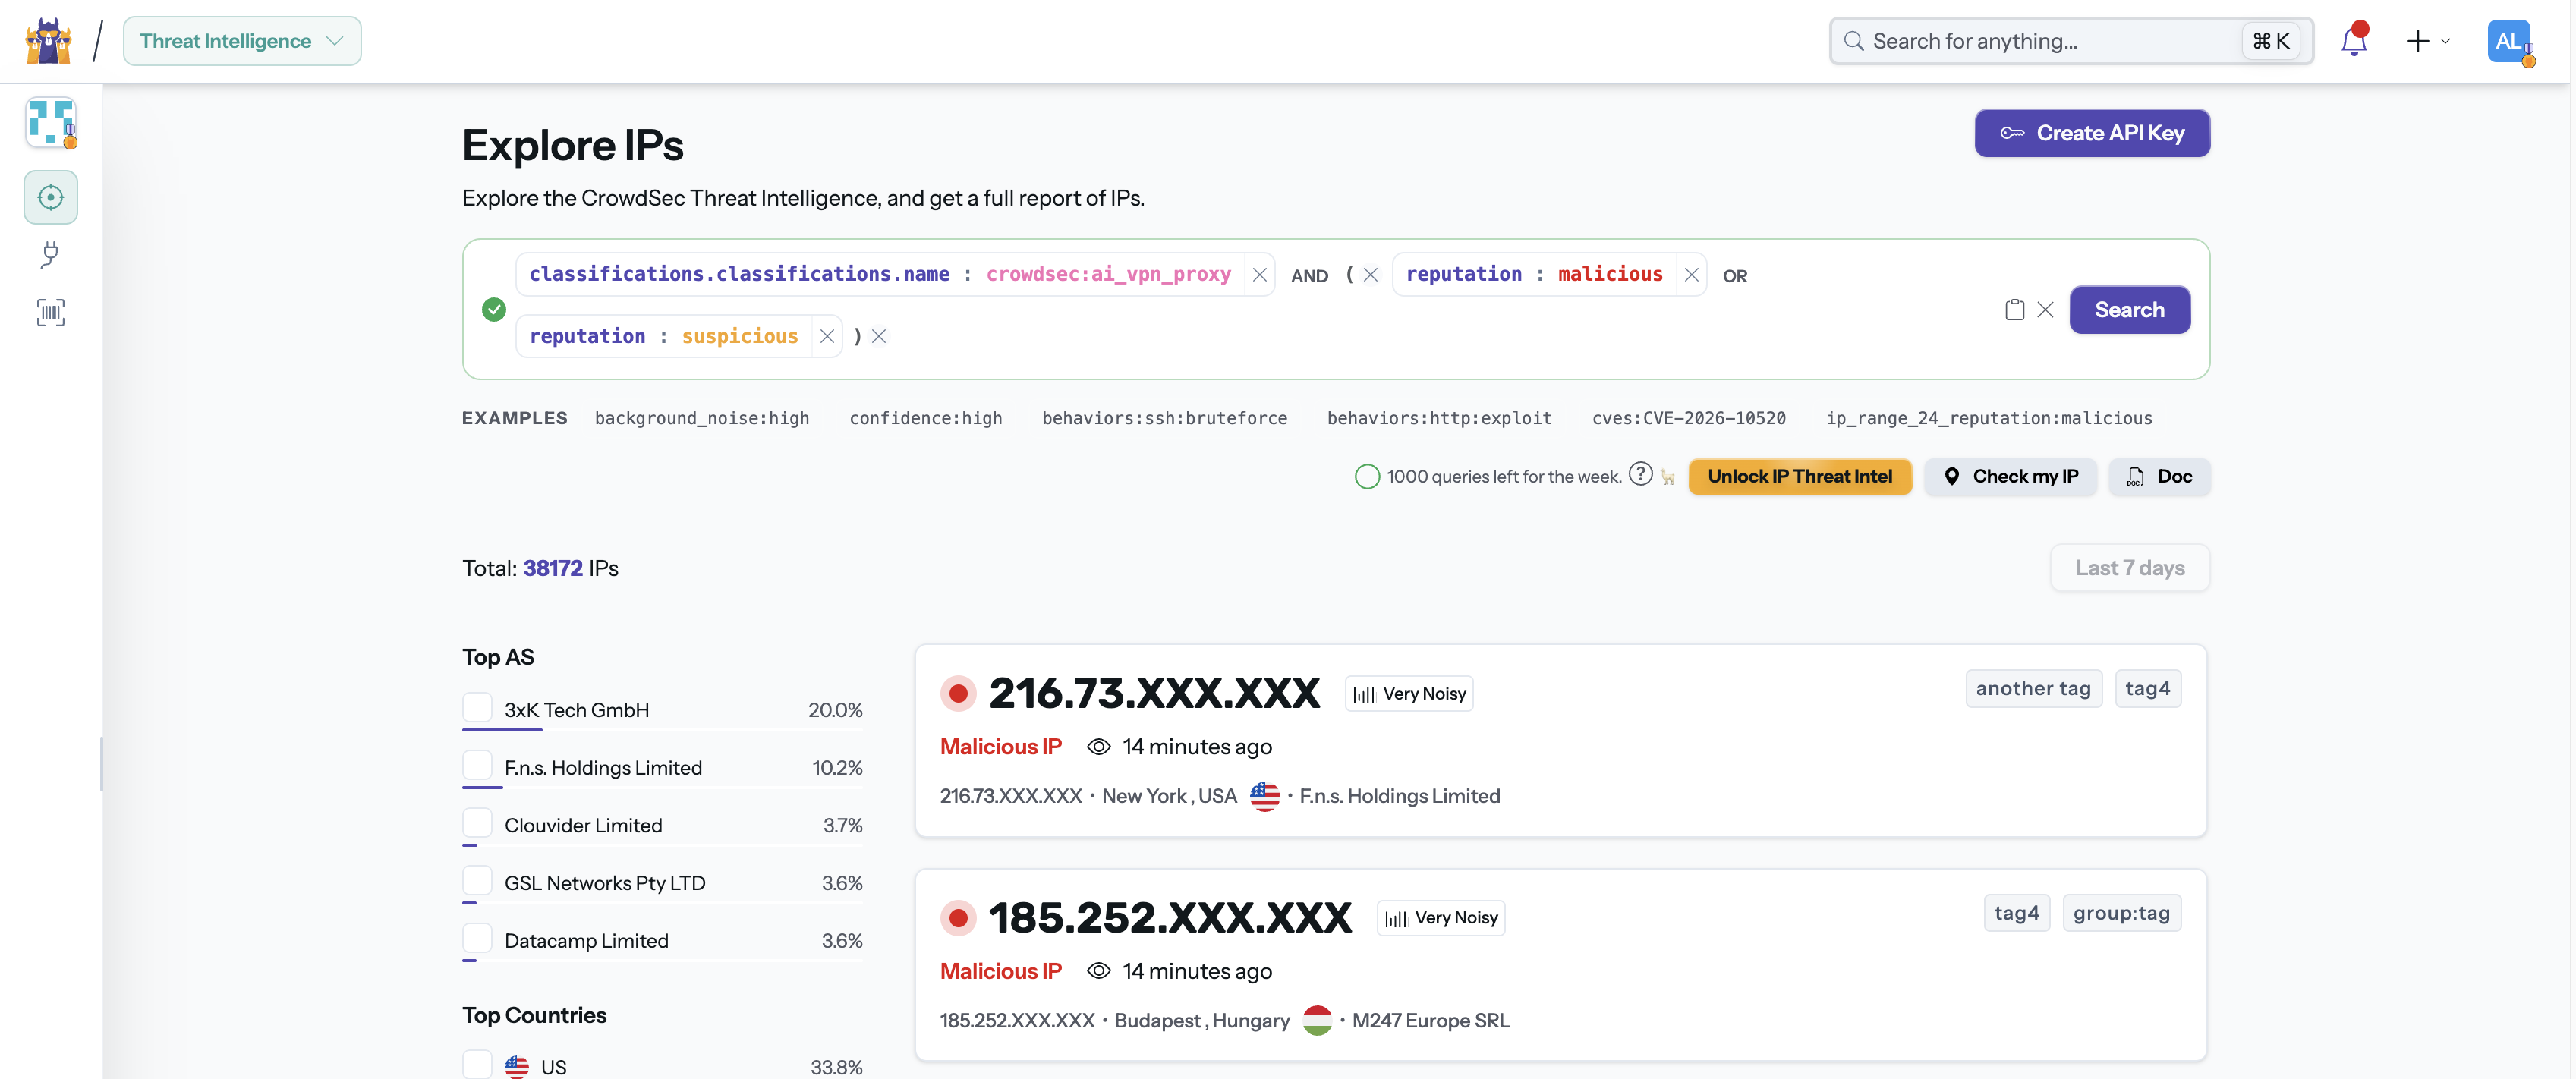
Task: Remove the crowdsec:ai_vpn_proxy classification filter
Action: coord(1260,275)
